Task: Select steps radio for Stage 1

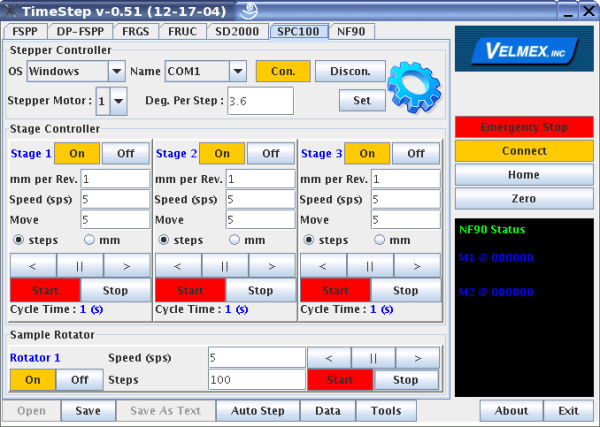Action: pyautogui.click(x=18, y=240)
